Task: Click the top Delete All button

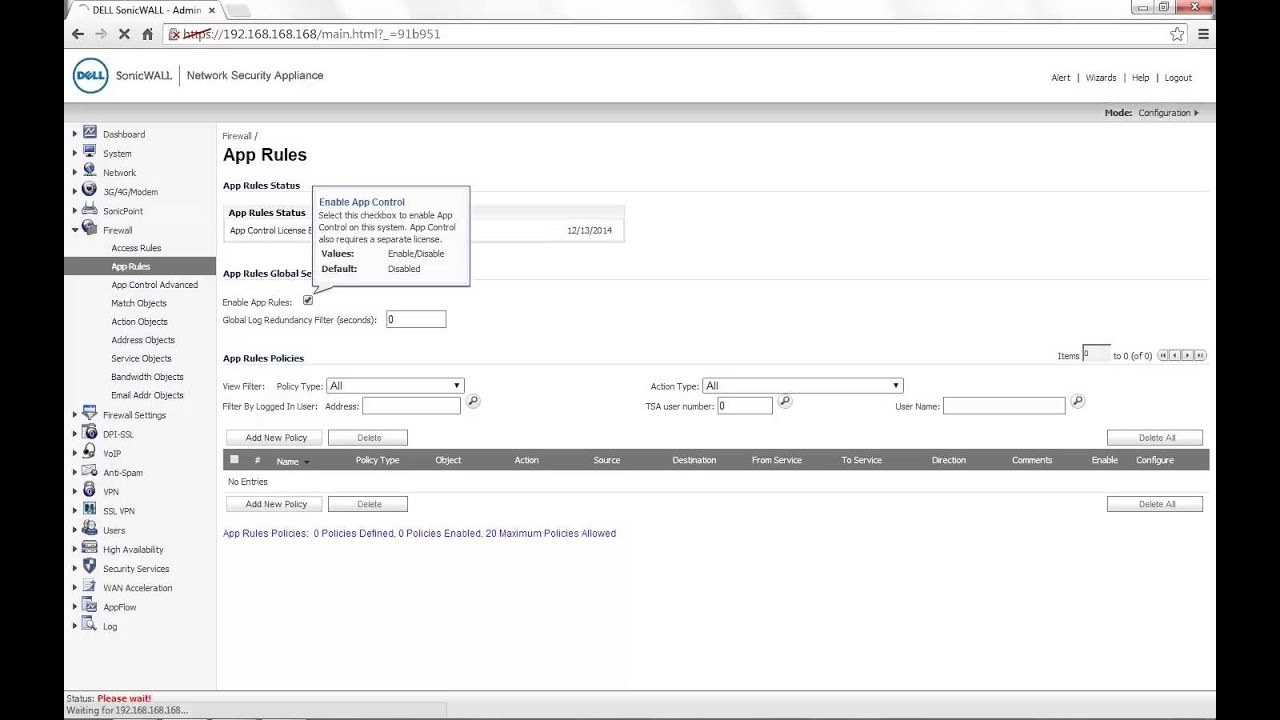Action: [1157, 438]
